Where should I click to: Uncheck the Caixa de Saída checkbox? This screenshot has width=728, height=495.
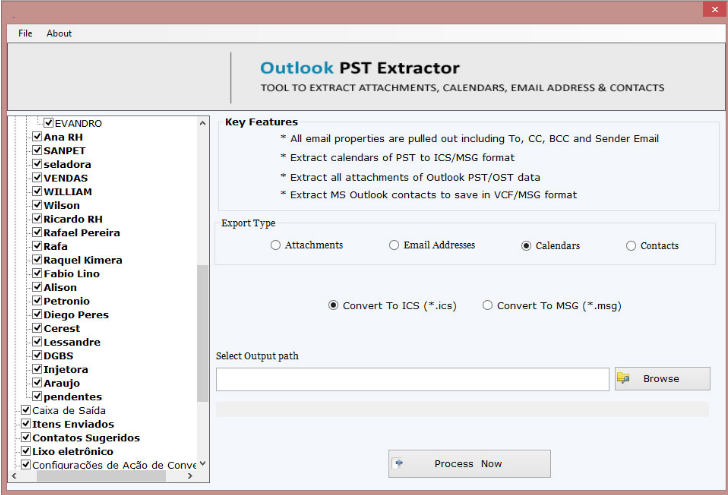click(26, 410)
